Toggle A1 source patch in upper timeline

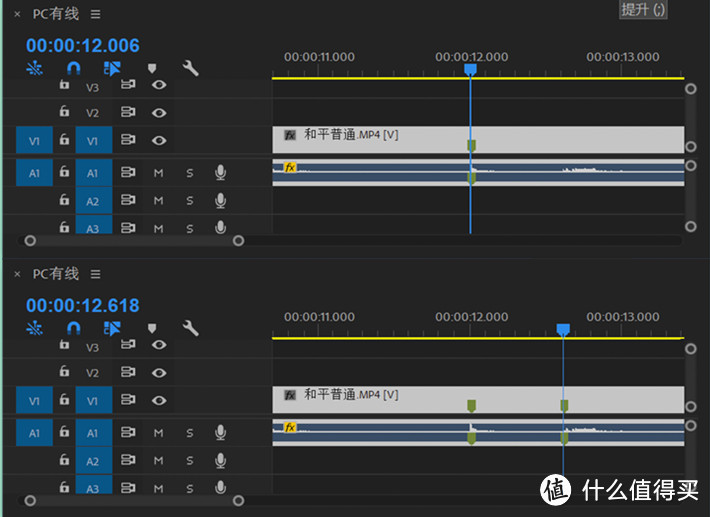coord(34,173)
